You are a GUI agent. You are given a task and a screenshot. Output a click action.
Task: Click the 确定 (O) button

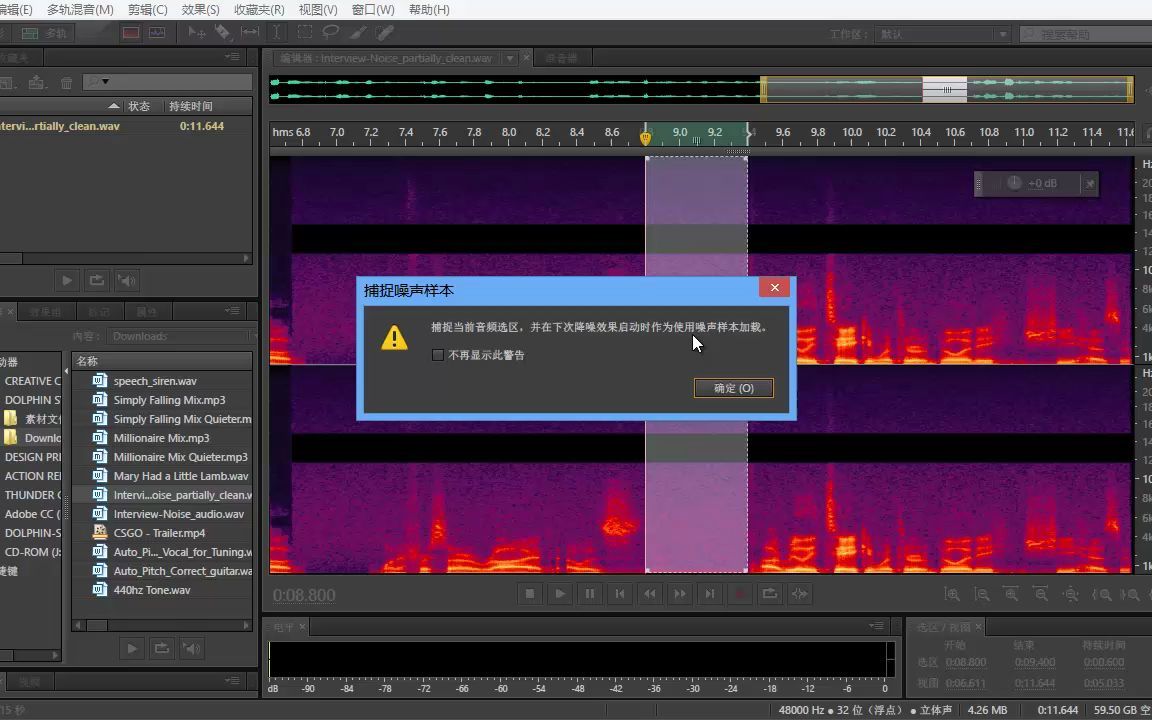click(x=734, y=388)
